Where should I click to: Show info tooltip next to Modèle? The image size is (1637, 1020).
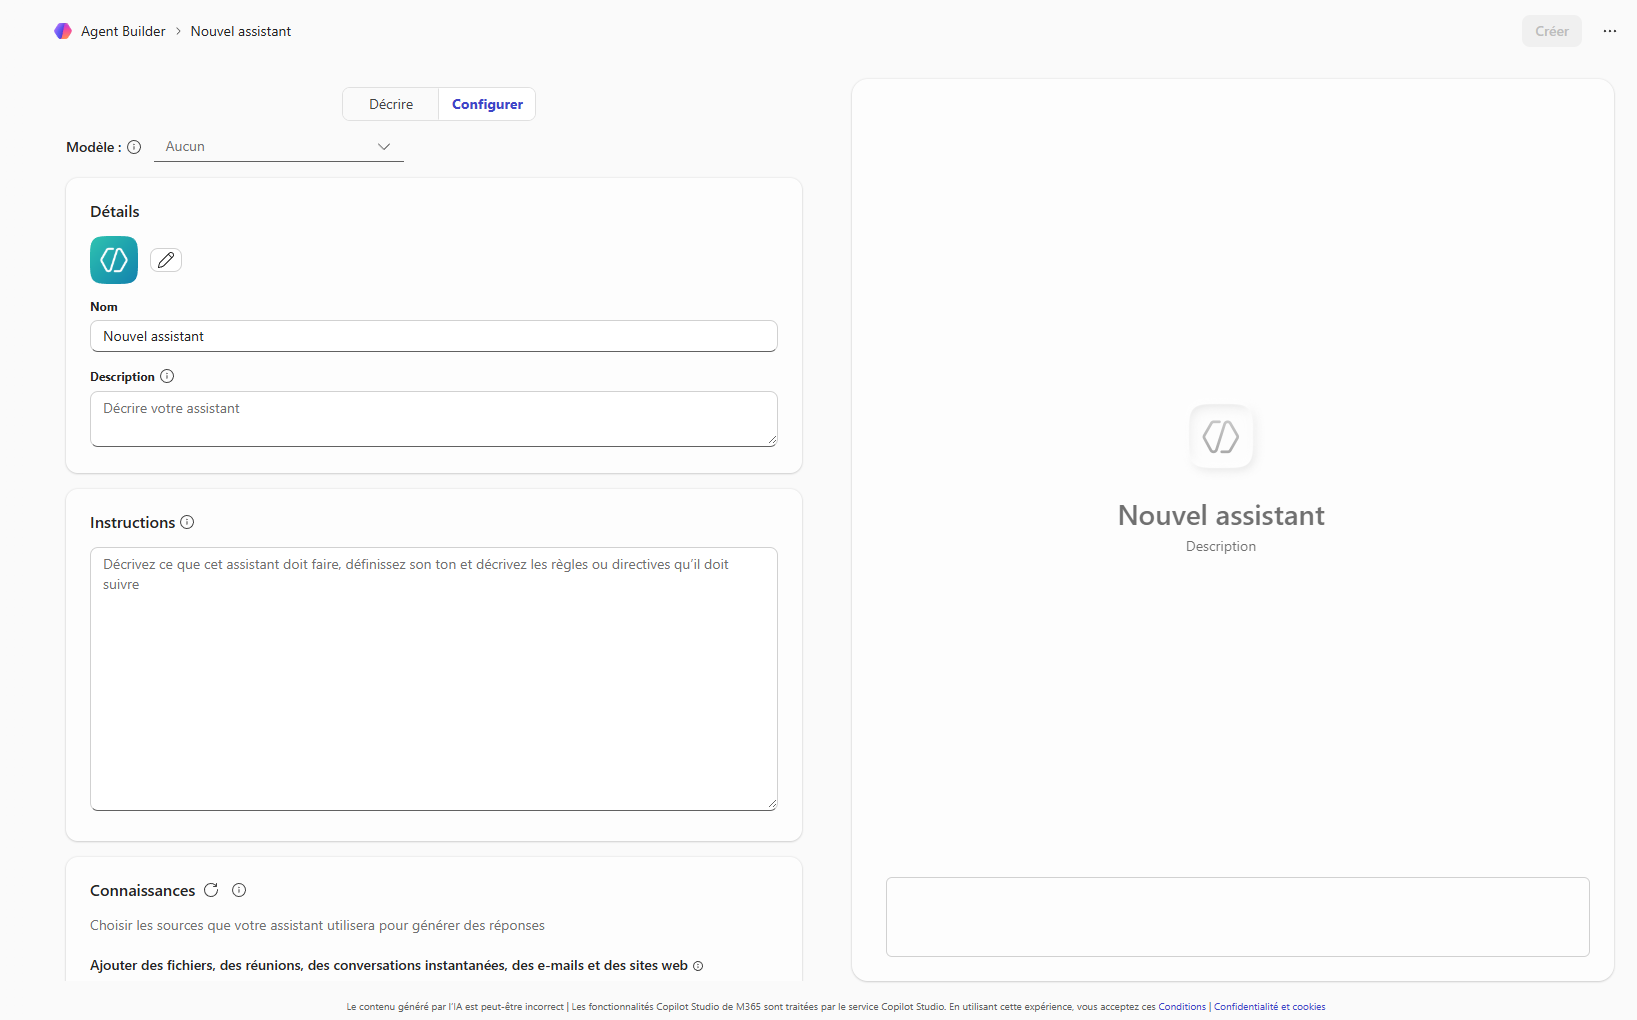134,147
